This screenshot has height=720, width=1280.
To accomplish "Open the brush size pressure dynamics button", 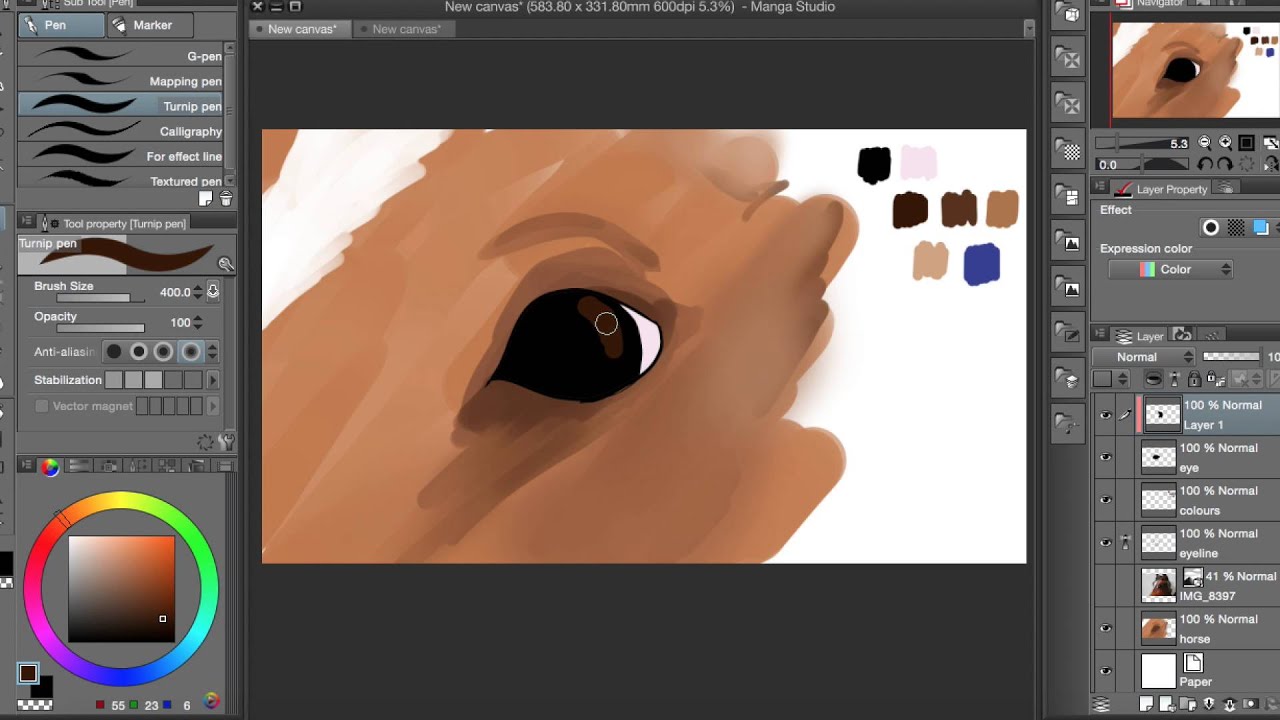I will tap(213, 292).
